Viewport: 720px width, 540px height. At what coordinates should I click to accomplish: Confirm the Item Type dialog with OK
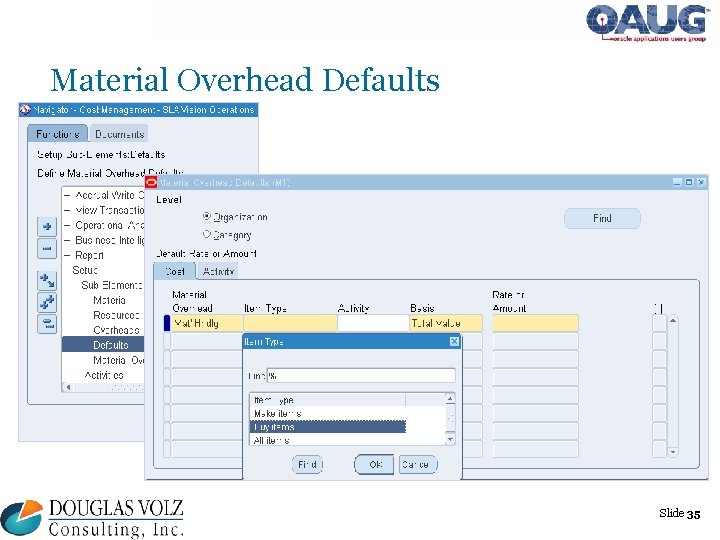pos(374,464)
